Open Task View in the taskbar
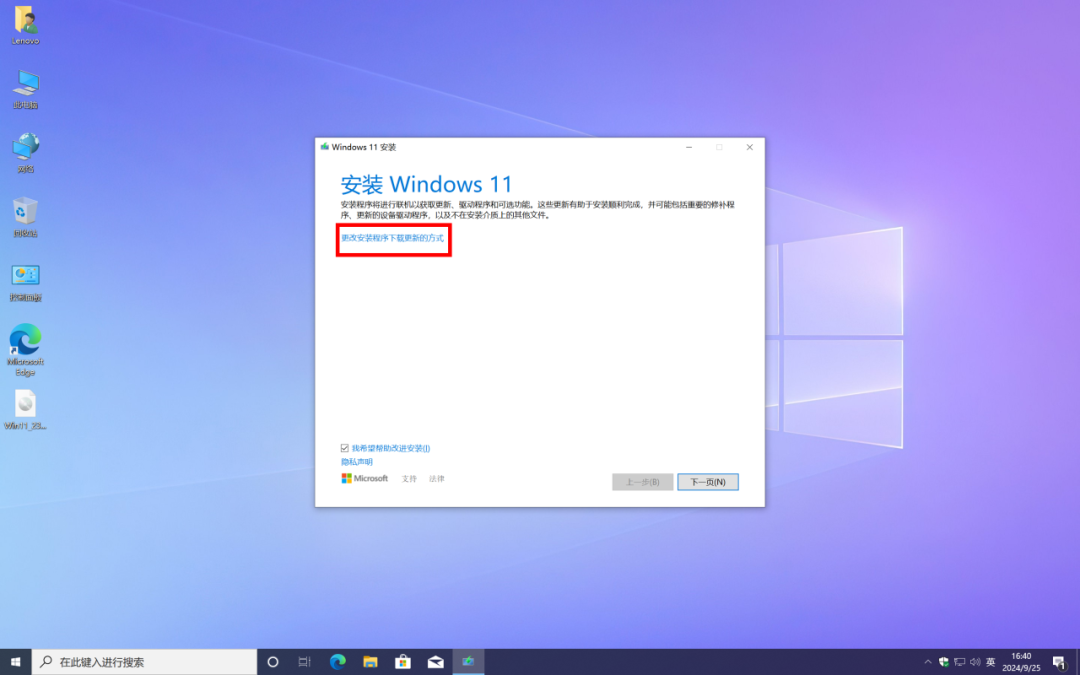This screenshot has width=1080, height=675. point(304,662)
